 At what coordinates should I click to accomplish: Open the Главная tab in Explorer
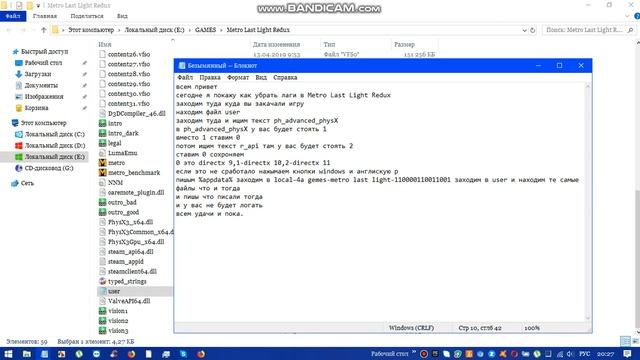coord(44,16)
